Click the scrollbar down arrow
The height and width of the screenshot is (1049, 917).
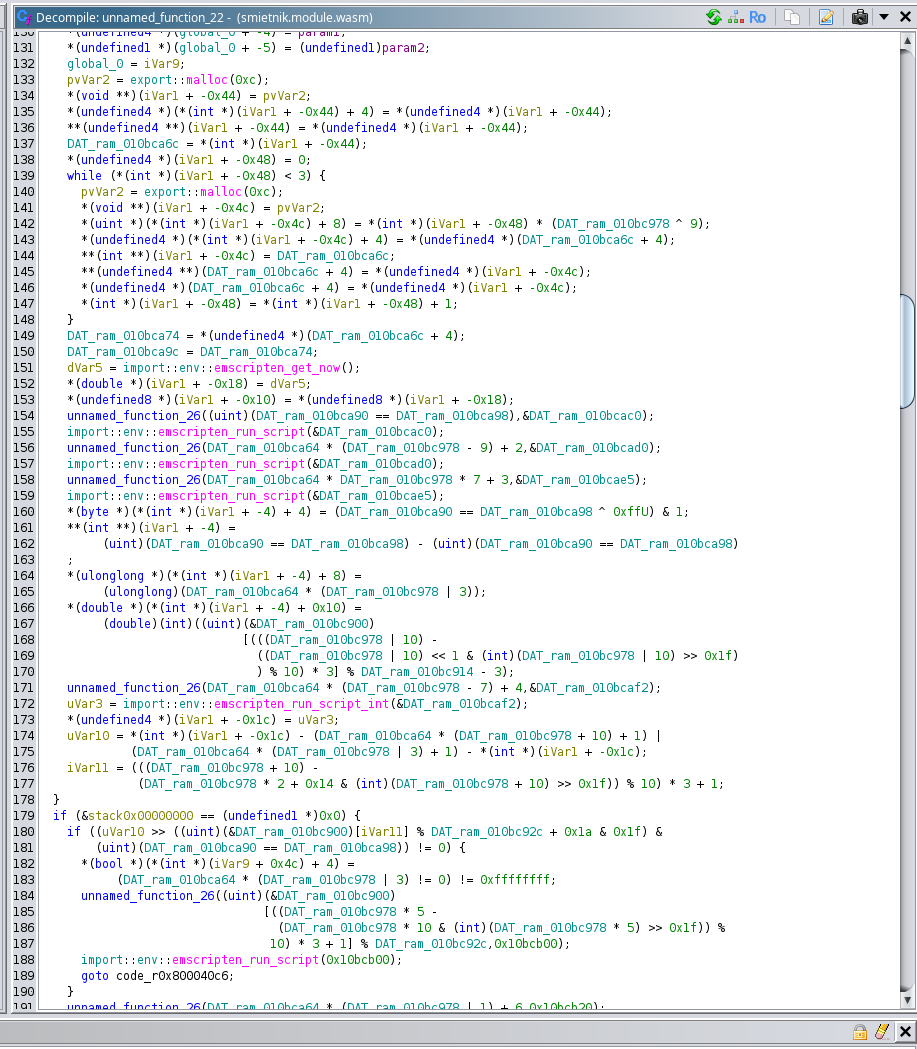pos(908,1000)
